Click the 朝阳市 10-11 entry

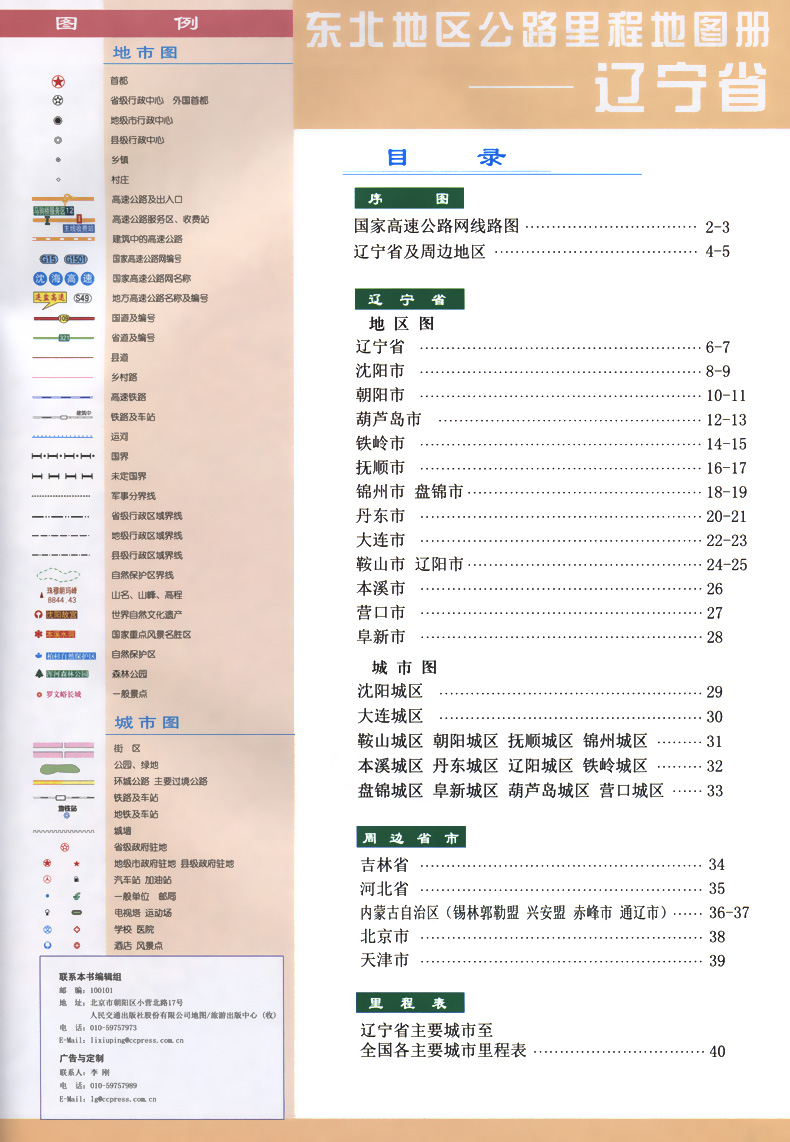(x=551, y=395)
